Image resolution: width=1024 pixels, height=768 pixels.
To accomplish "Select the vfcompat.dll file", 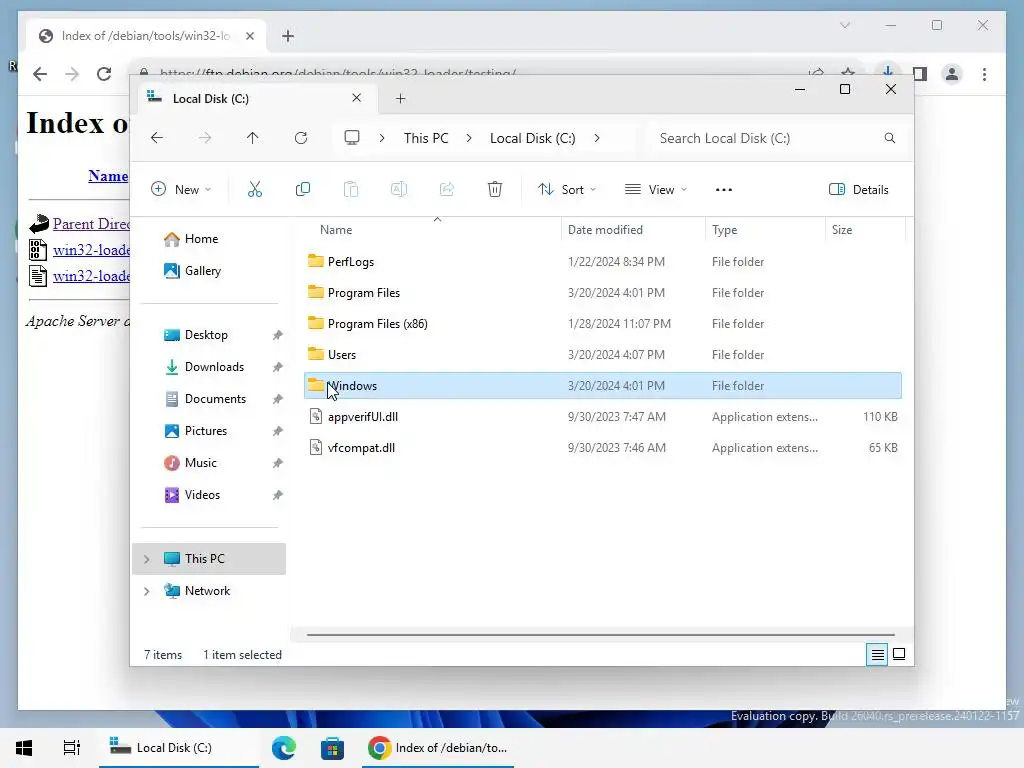I will point(602,448).
